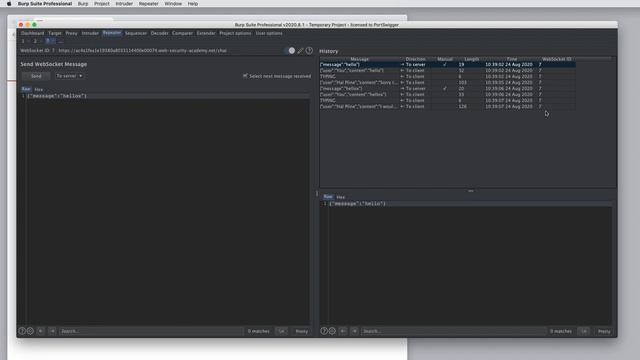The width and height of the screenshot is (640, 360).
Task: Sort history by Time column
Action: (x=512, y=59)
